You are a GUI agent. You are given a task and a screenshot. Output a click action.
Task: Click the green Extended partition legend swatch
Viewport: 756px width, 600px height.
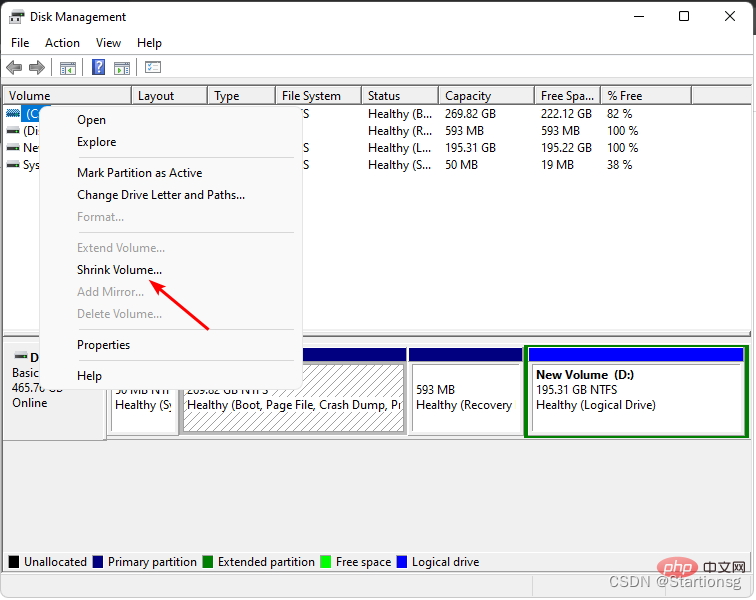[208, 562]
